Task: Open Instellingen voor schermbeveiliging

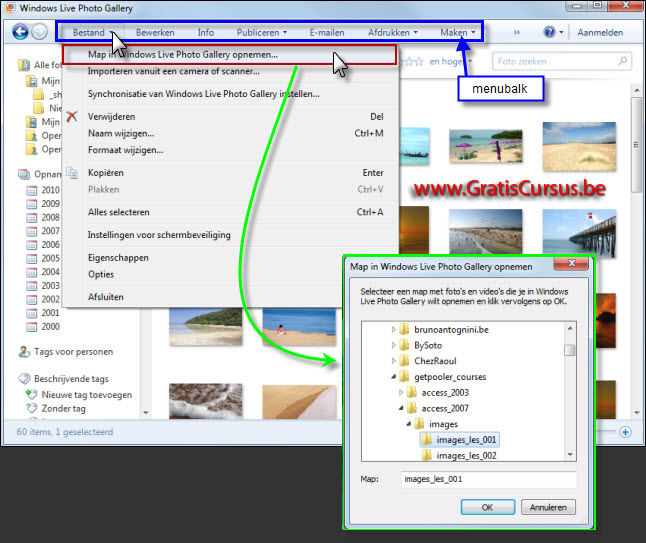Action: (x=159, y=235)
